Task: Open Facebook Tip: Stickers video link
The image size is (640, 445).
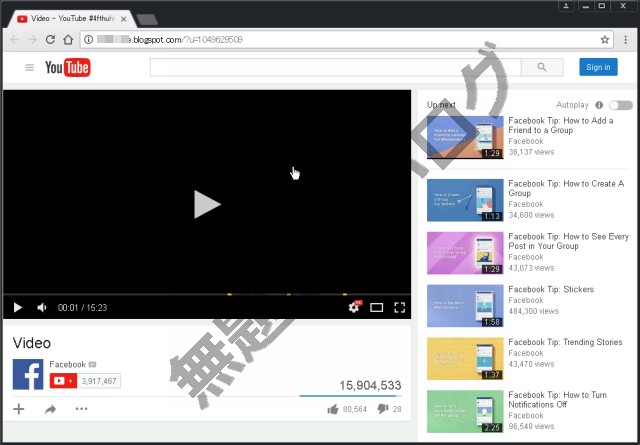Action: pyautogui.click(x=551, y=289)
